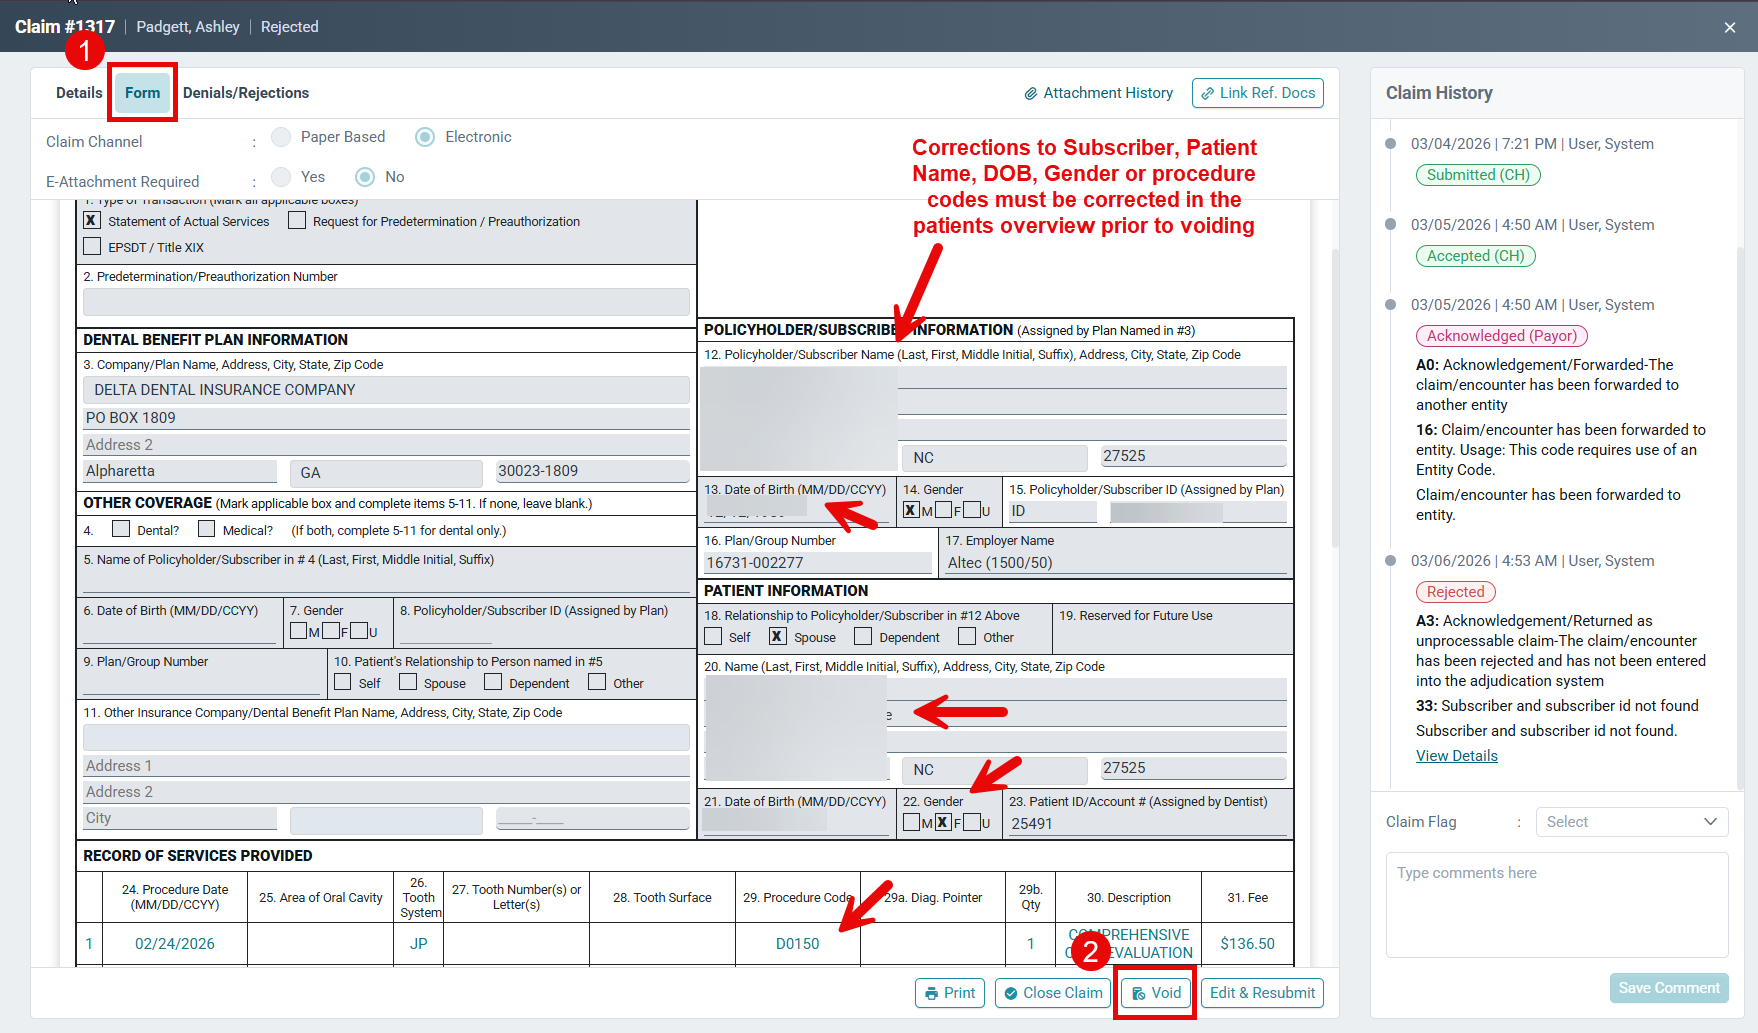Screen dimensions: 1758x1033
Task: Click the Alpharetta city field
Action: pos(180,471)
